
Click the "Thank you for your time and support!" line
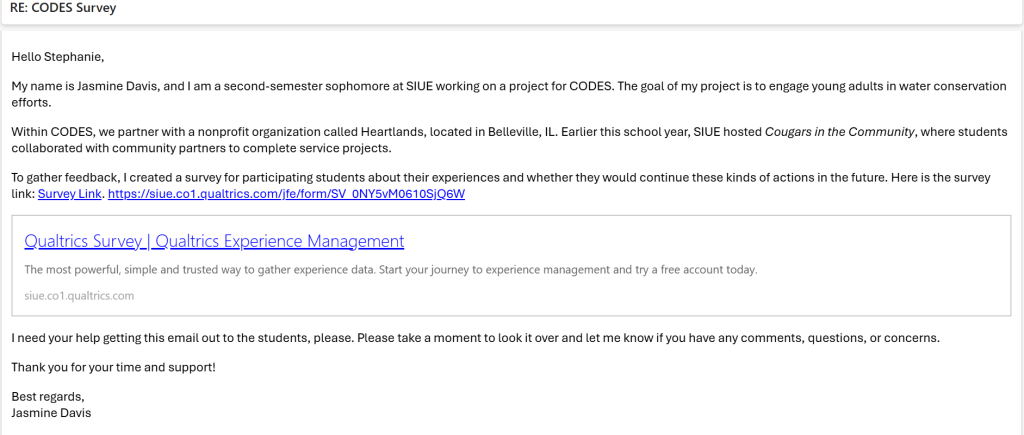[x=113, y=367]
